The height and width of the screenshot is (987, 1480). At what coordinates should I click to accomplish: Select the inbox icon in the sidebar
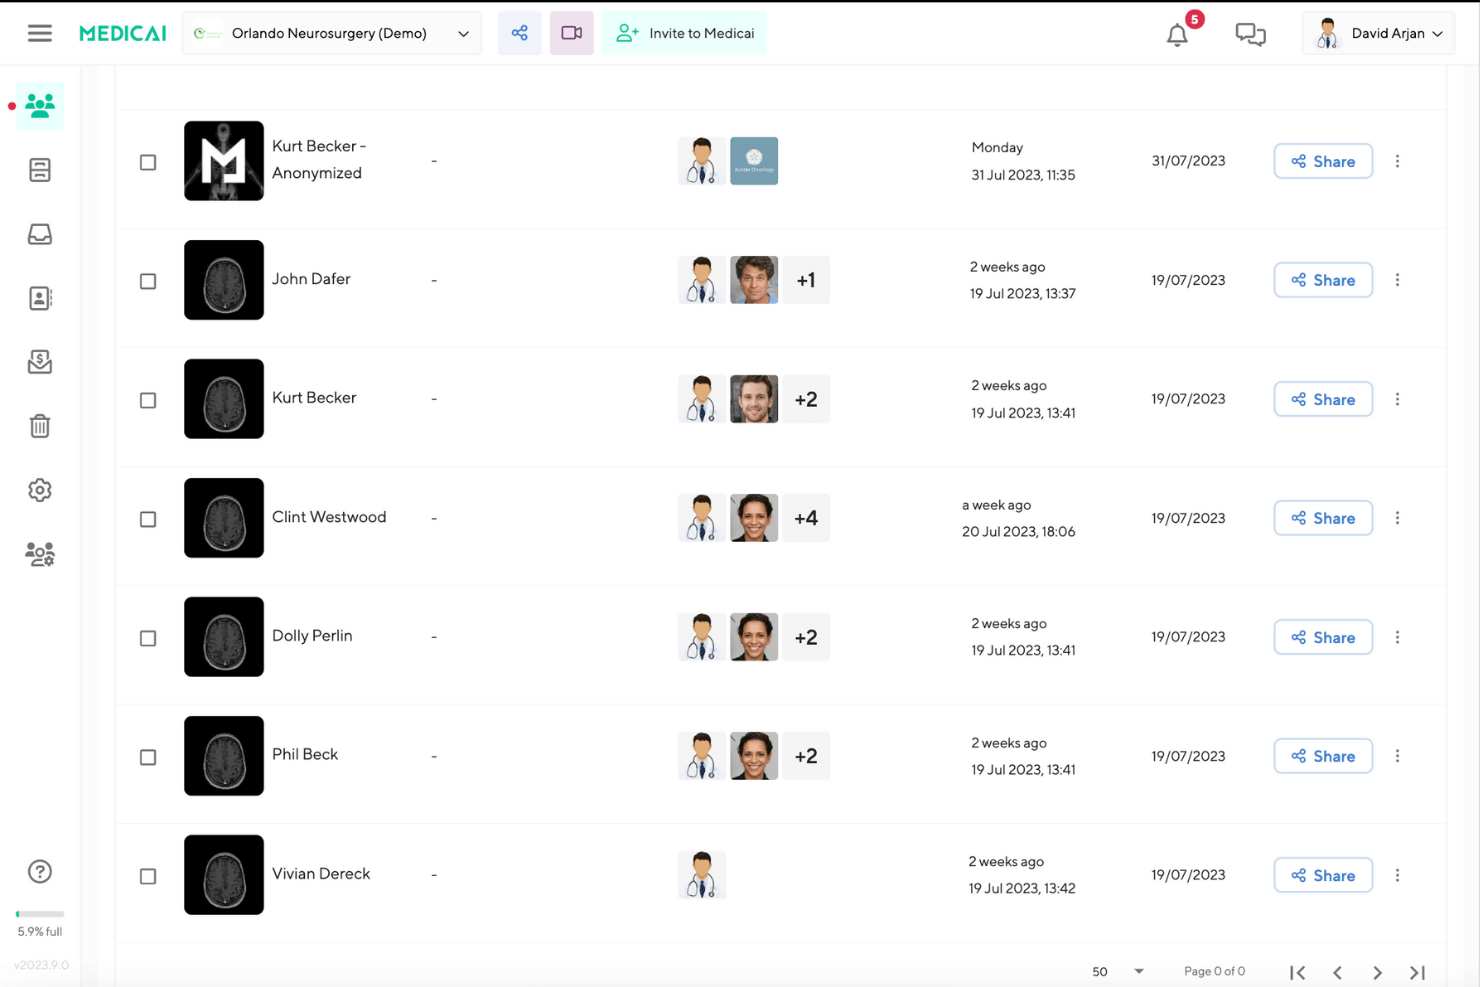pyautogui.click(x=39, y=234)
